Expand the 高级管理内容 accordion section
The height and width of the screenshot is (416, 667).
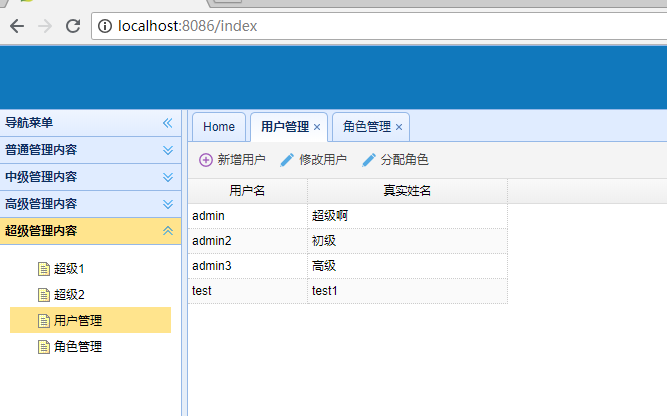[168, 204]
